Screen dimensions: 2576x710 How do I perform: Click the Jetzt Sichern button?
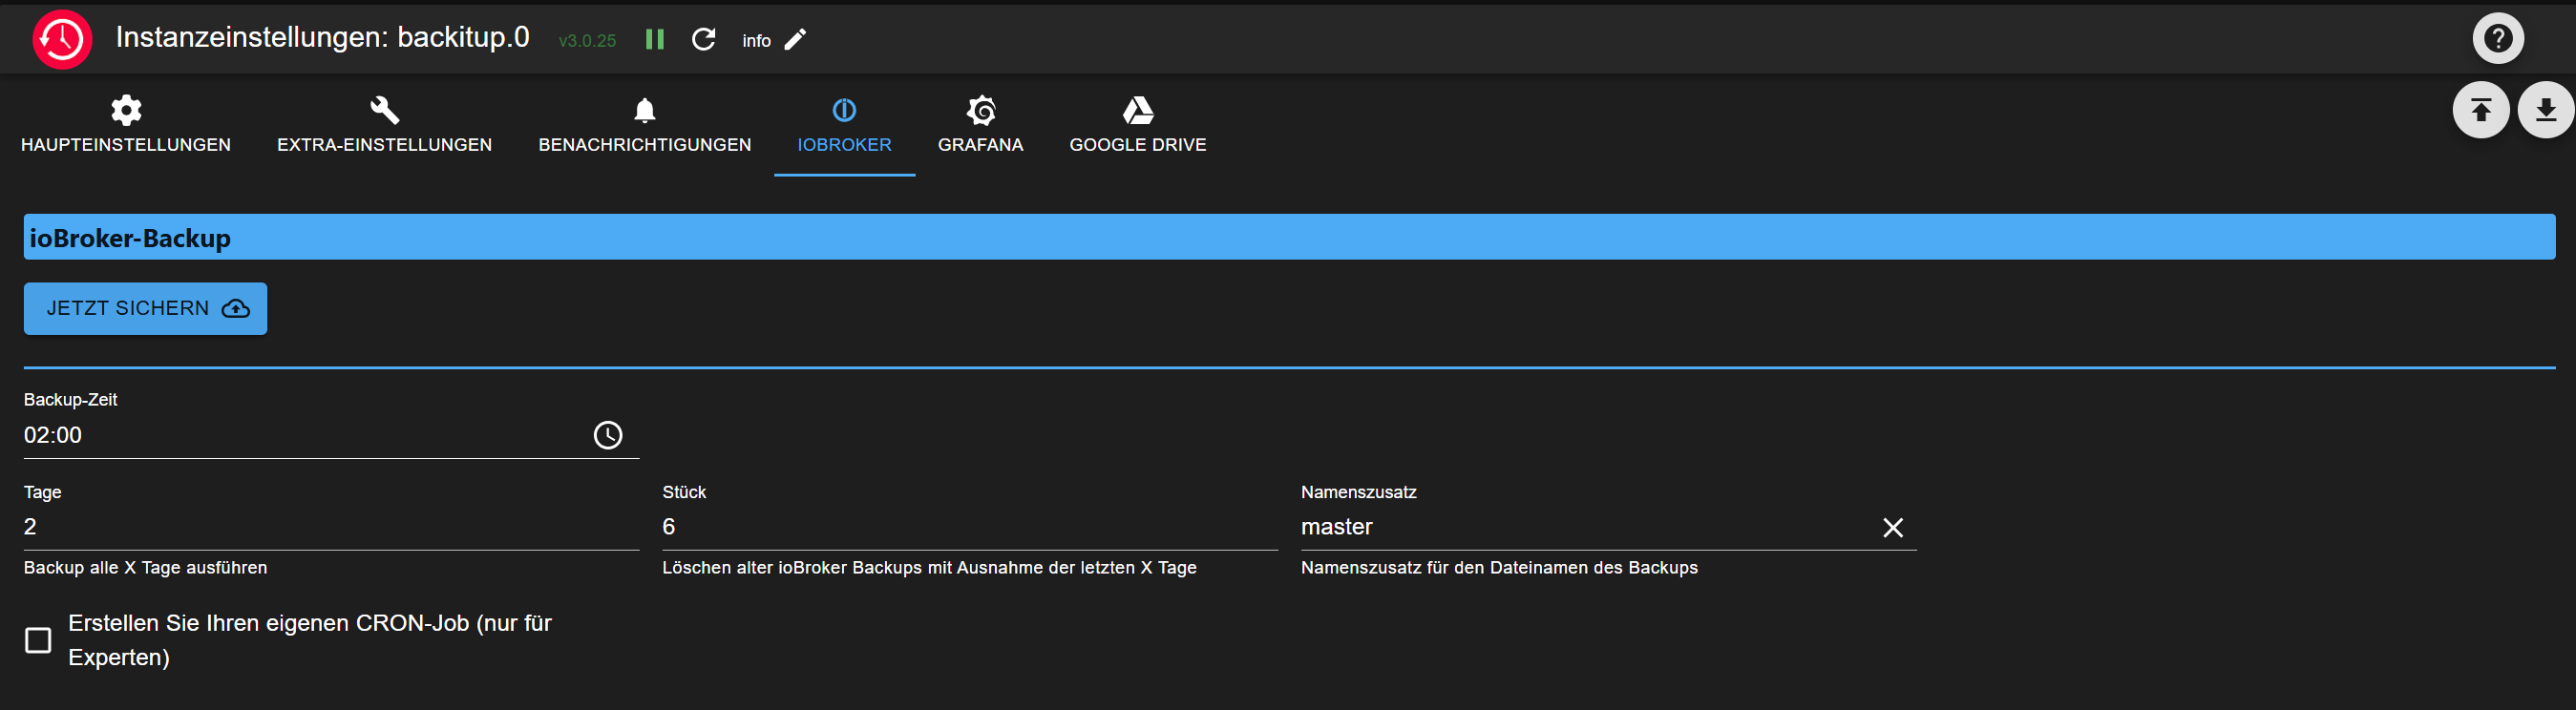point(146,309)
